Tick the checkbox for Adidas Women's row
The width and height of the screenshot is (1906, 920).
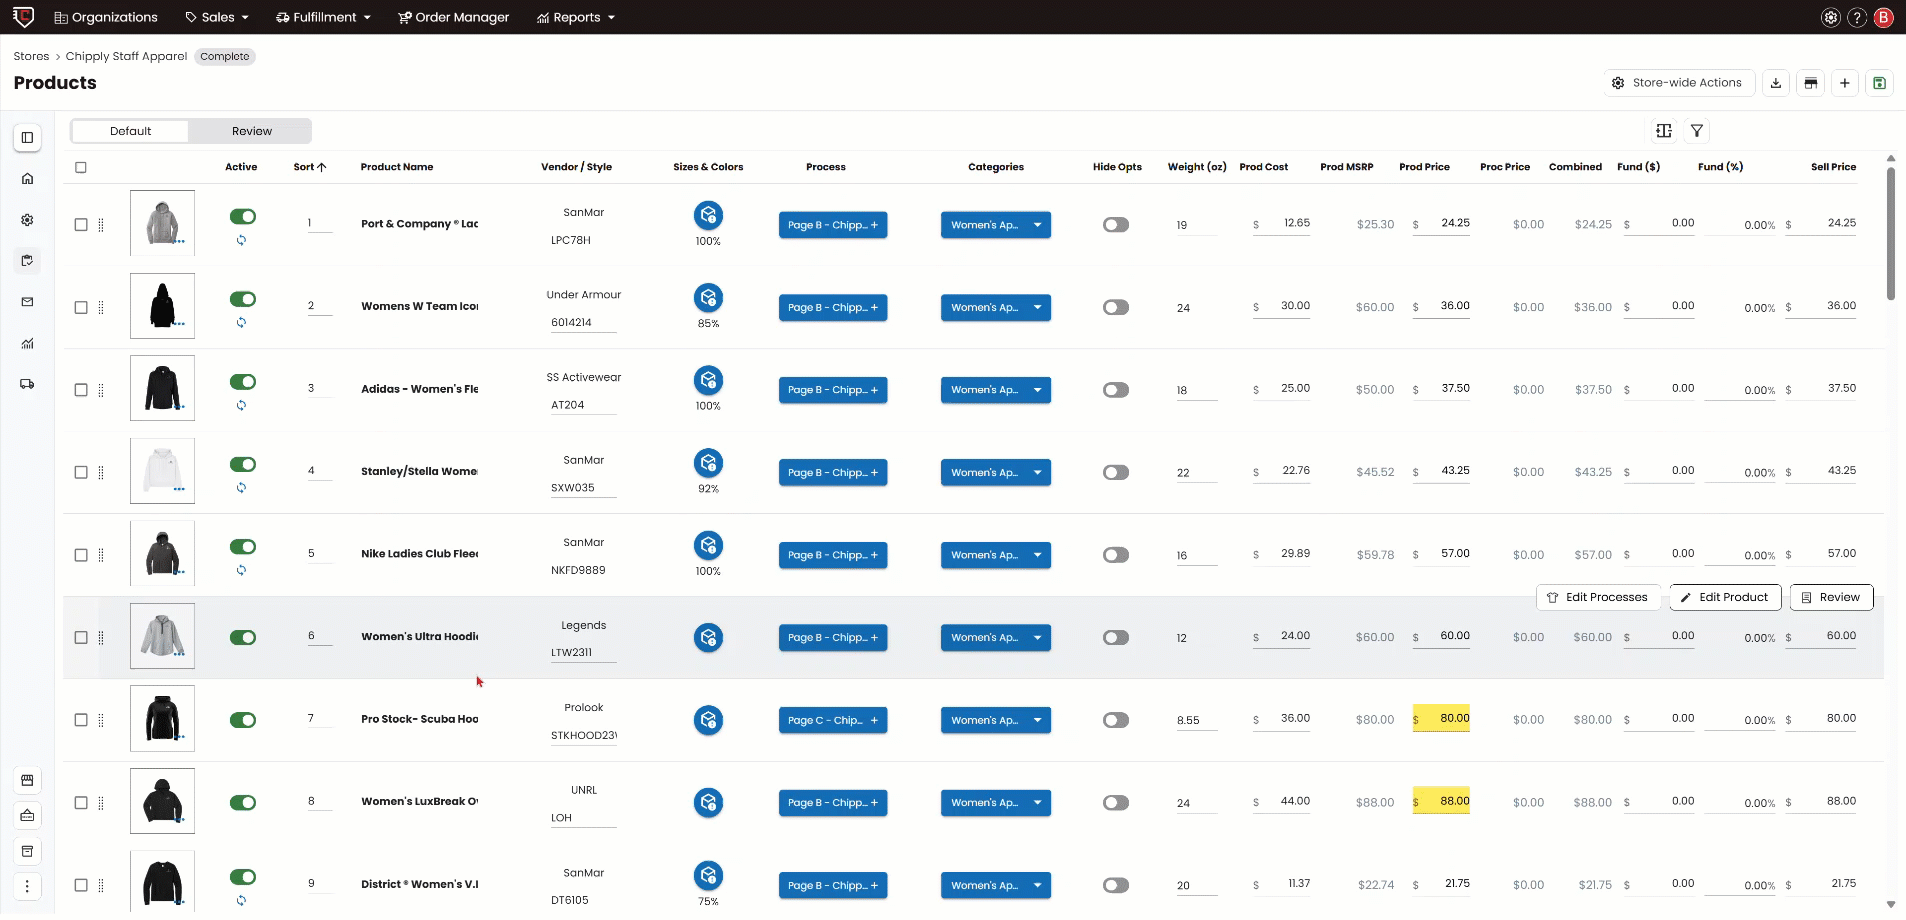81,390
